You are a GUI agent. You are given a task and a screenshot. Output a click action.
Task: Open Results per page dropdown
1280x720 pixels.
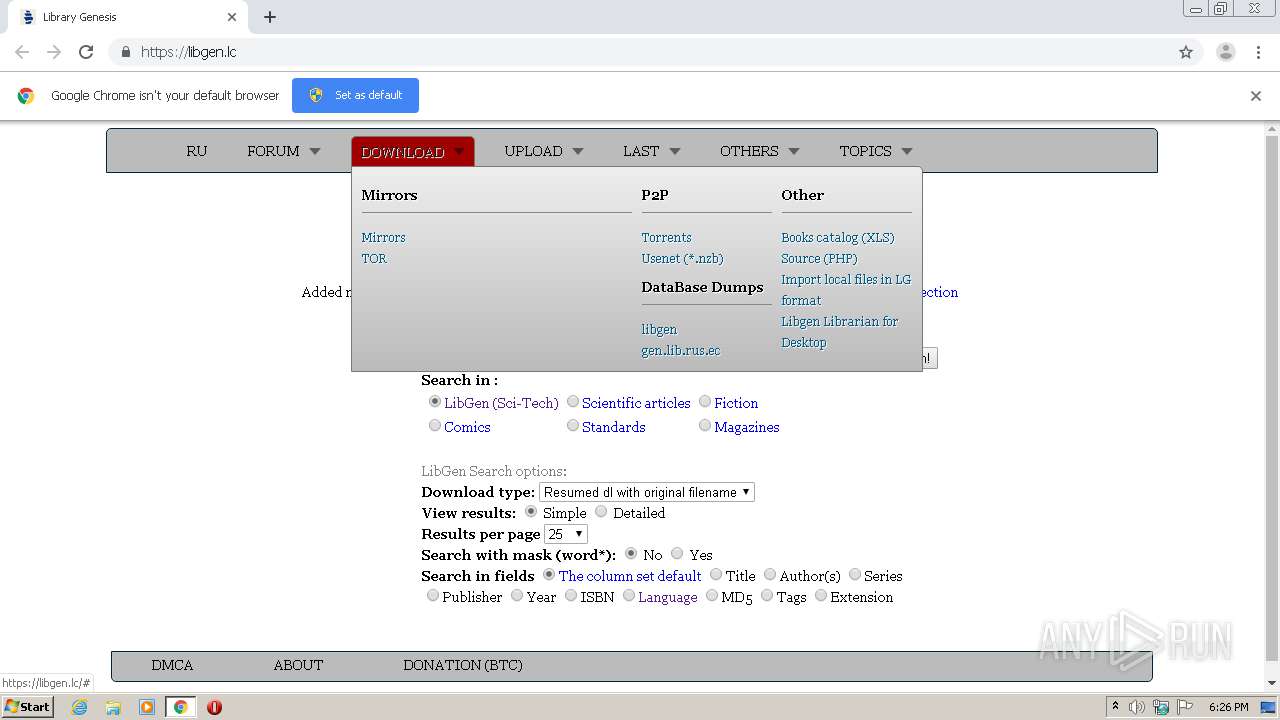(x=565, y=534)
